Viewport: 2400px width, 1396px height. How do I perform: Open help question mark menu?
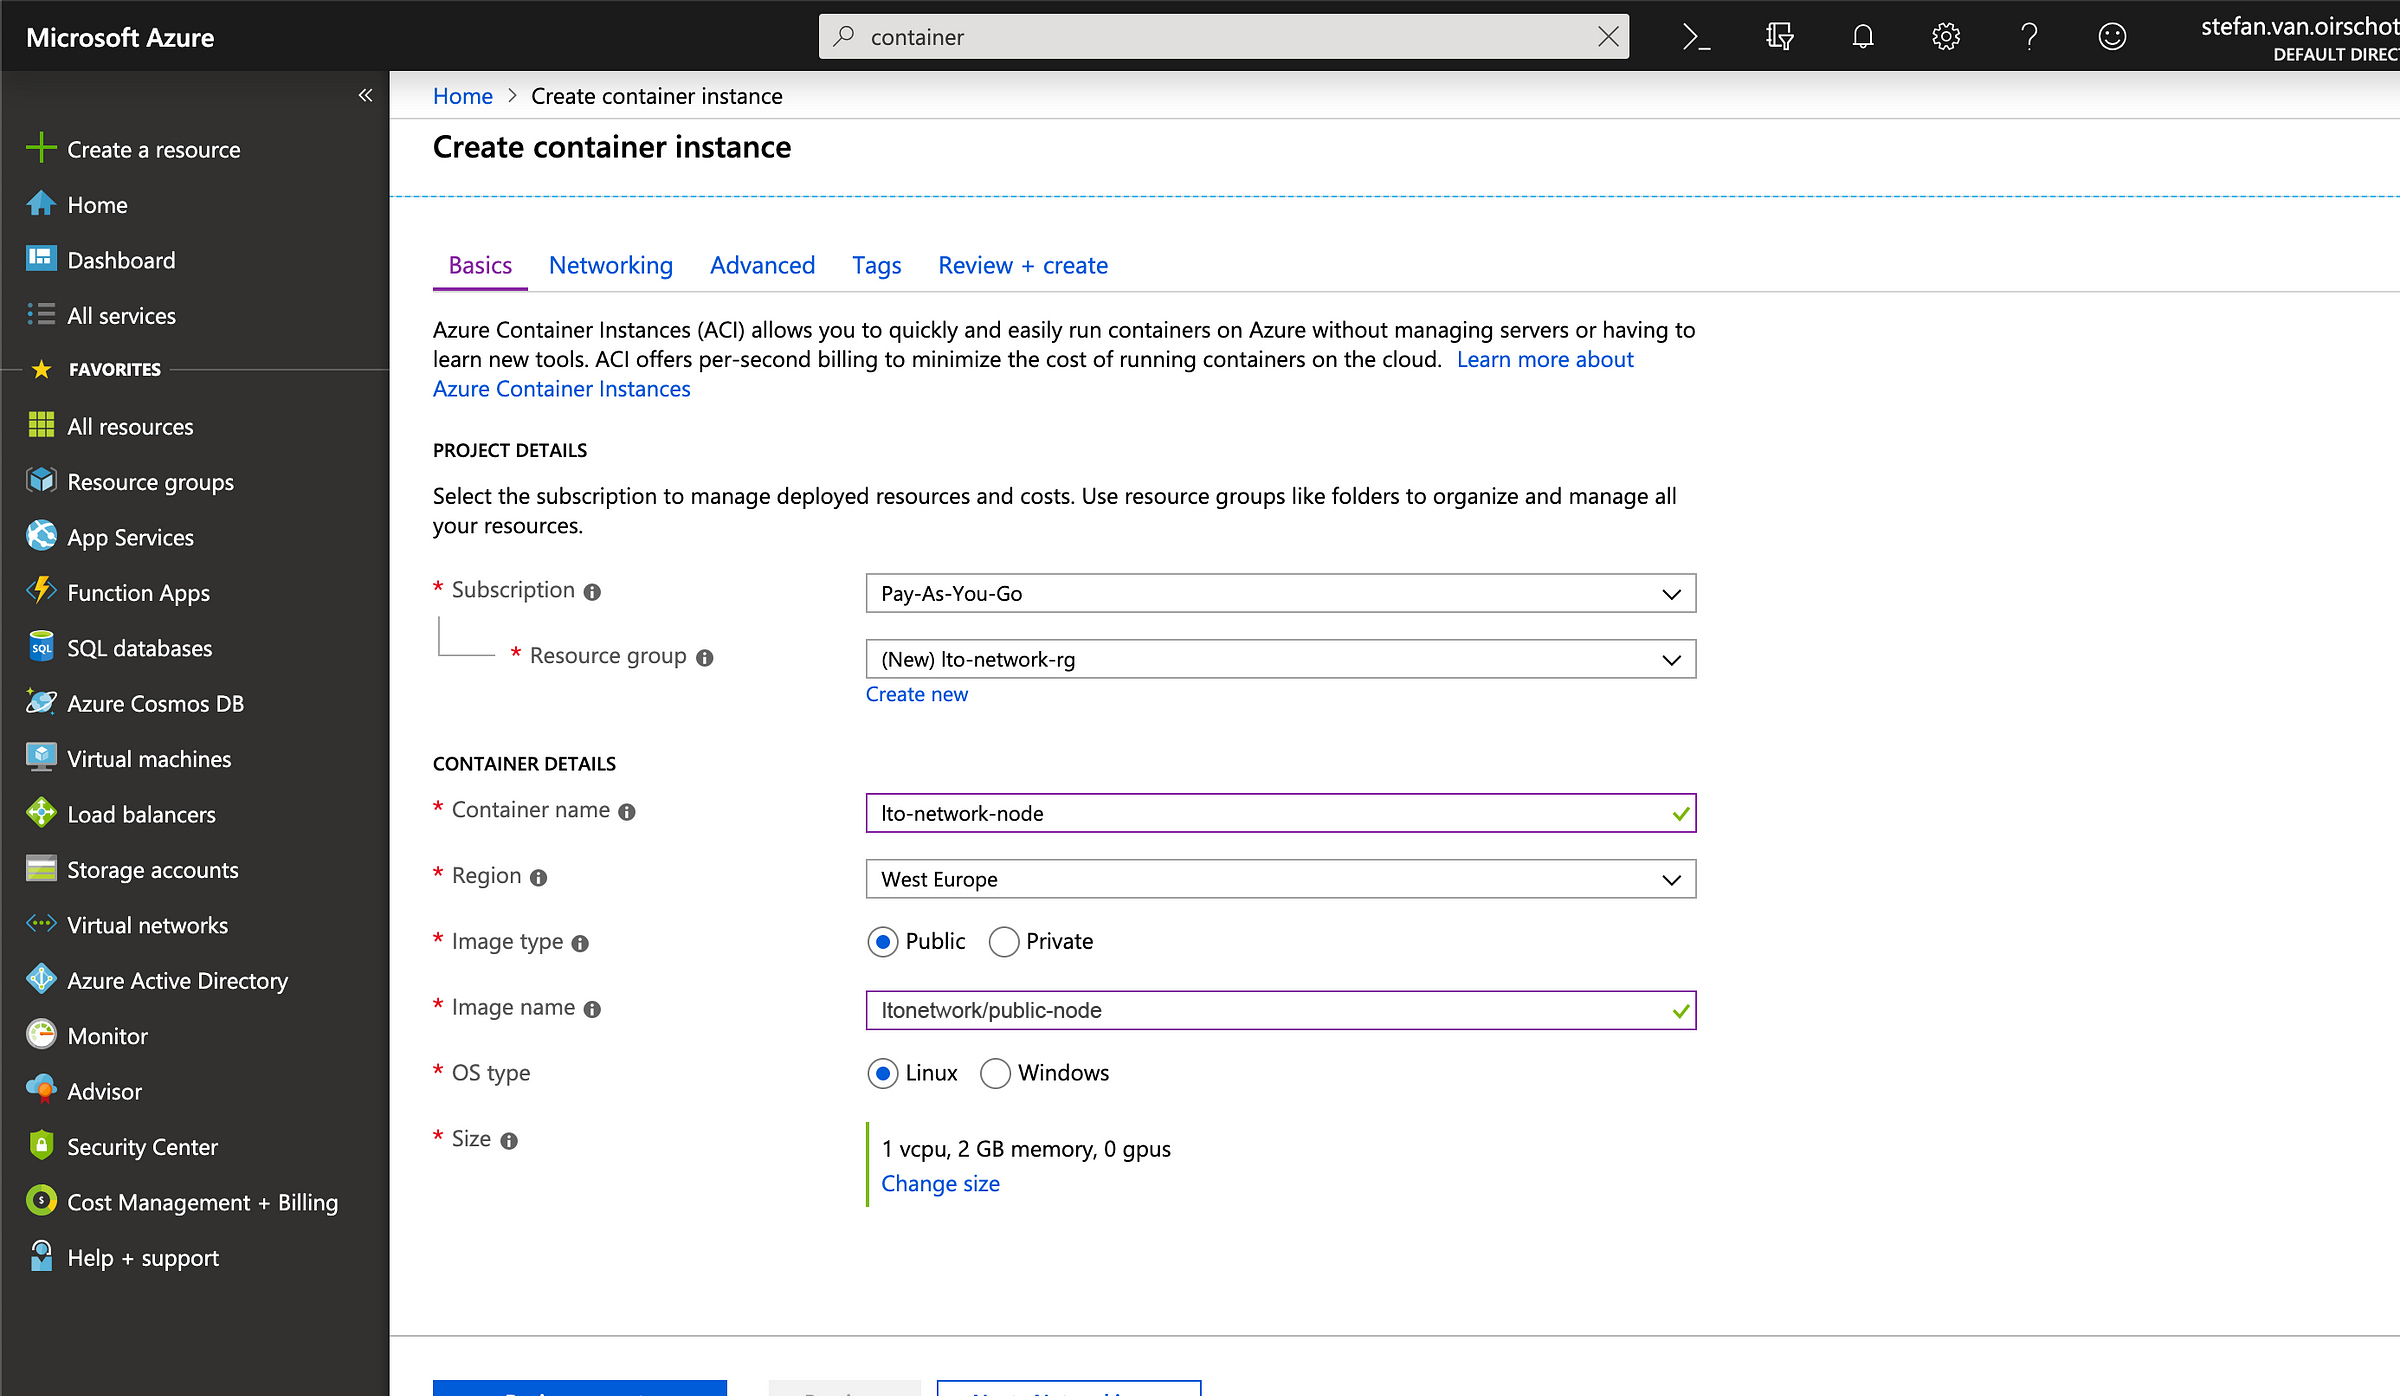coord(2028,37)
